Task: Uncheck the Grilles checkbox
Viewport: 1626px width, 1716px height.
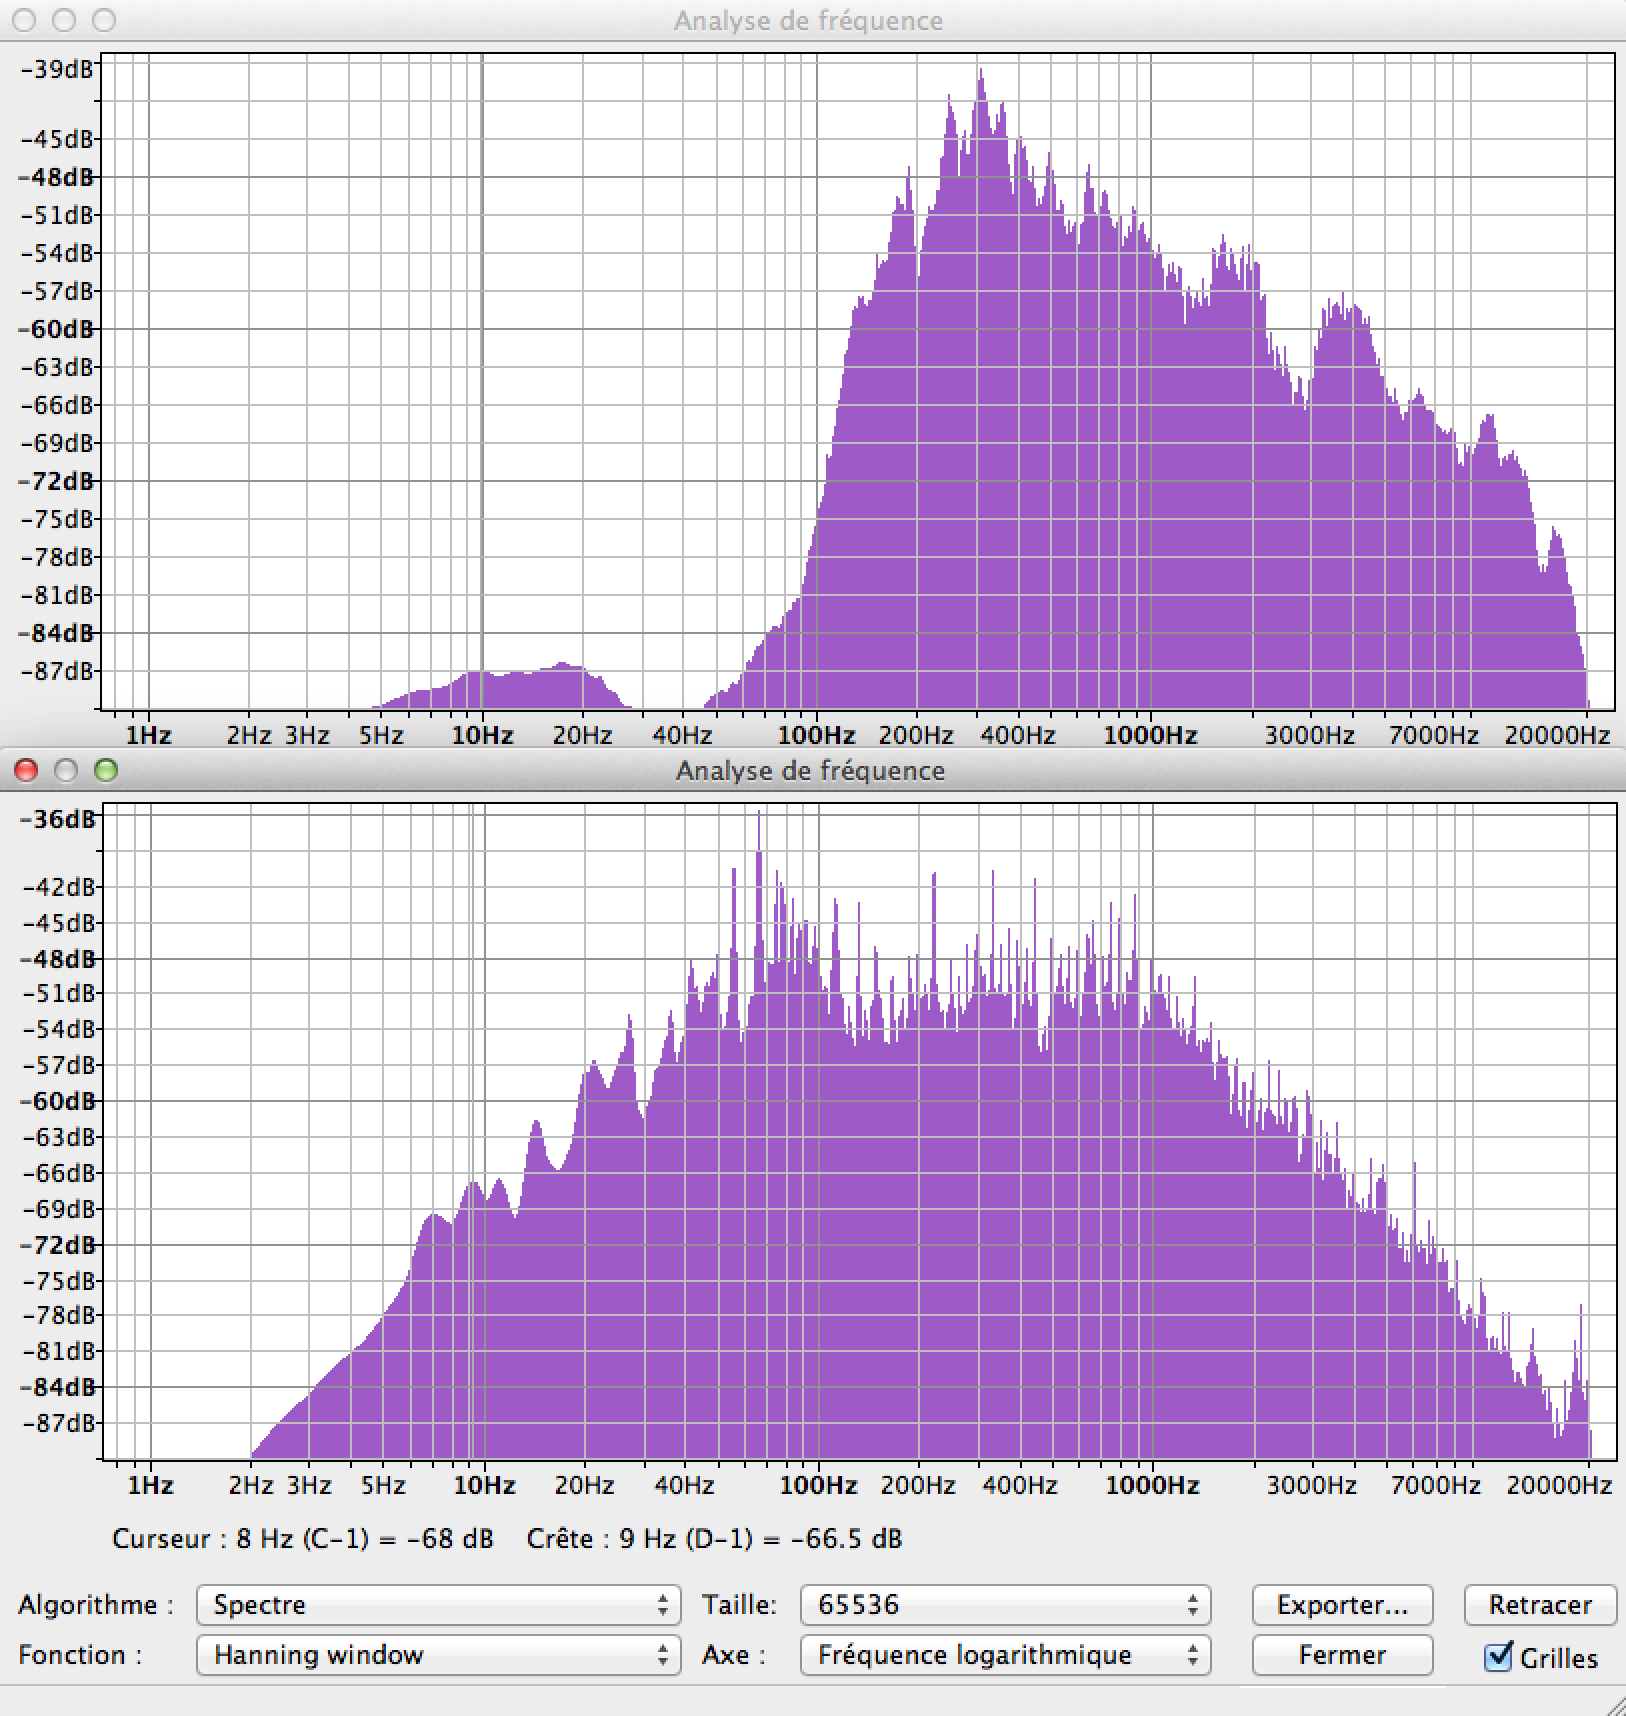Action: [1498, 1657]
